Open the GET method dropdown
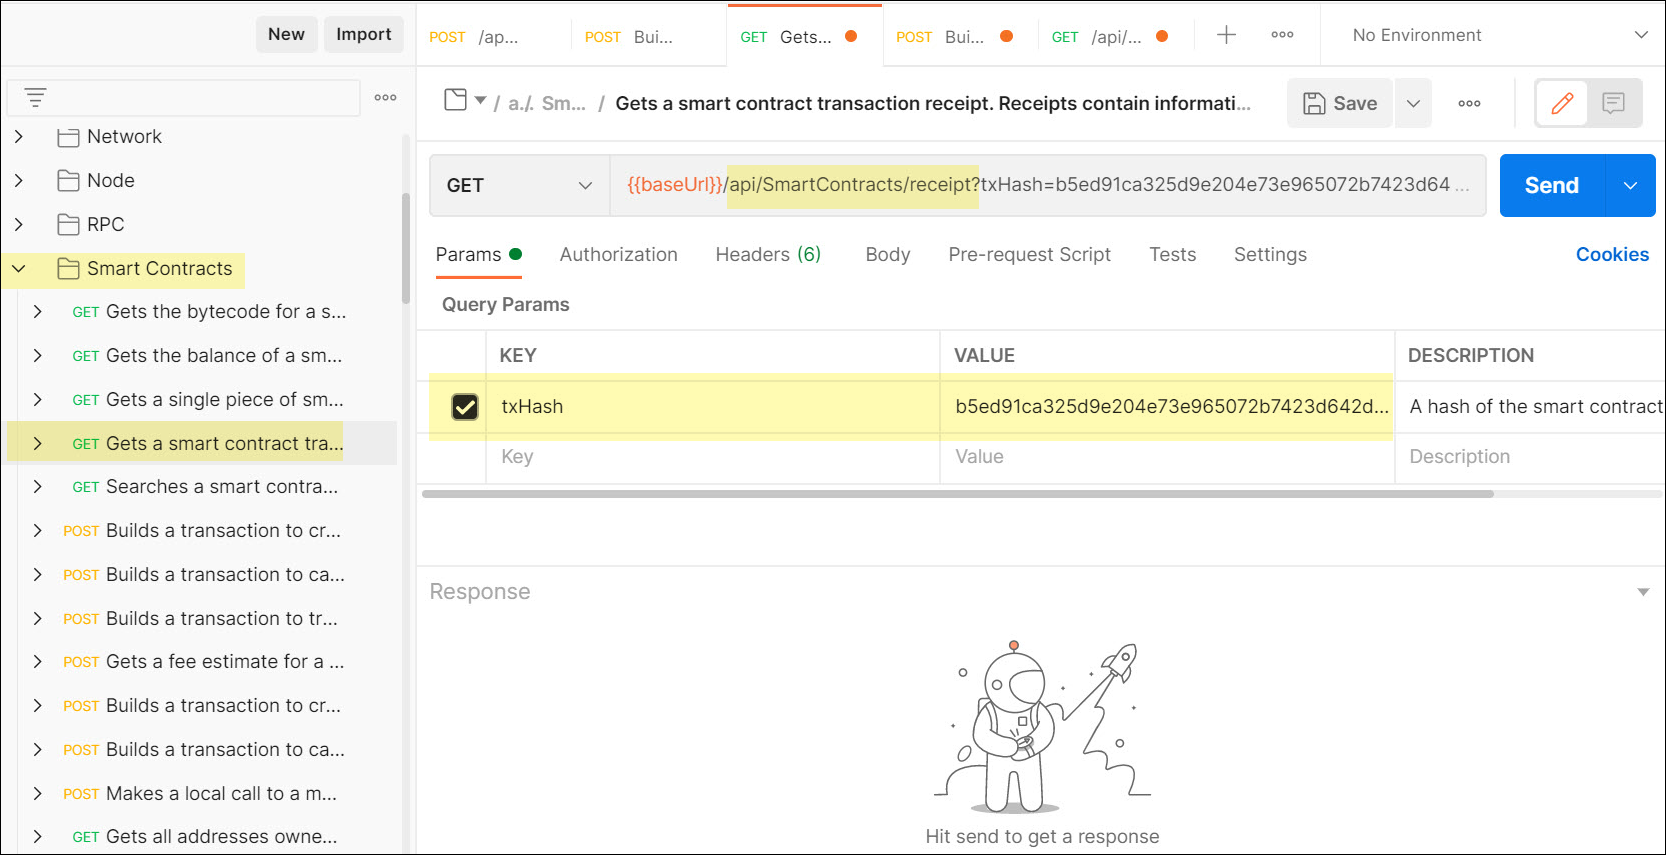Viewport: 1666px width, 855px height. click(519, 185)
